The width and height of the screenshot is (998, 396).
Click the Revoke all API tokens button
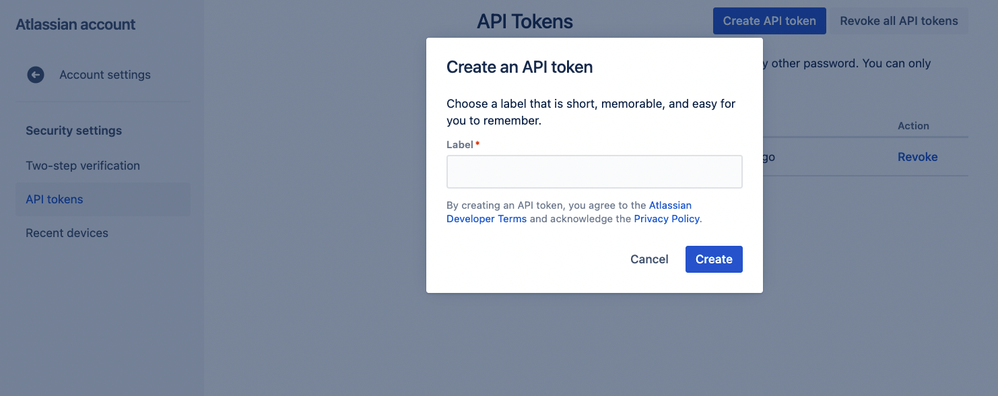pyautogui.click(x=899, y=21)
